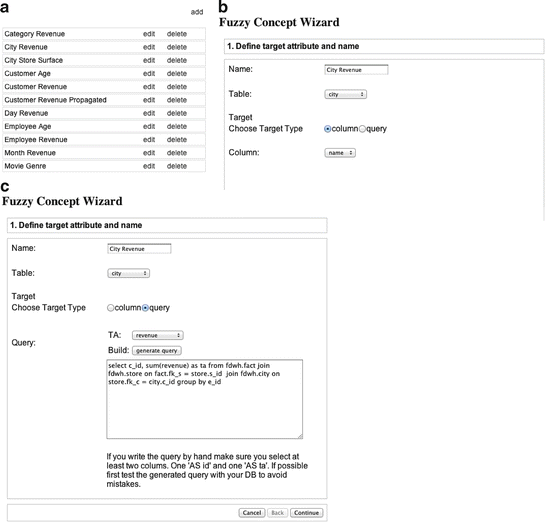Screen dimensions: 545x522
Task: Edit the Customer Revenue Propagated concept
Action: pos(149,100)
